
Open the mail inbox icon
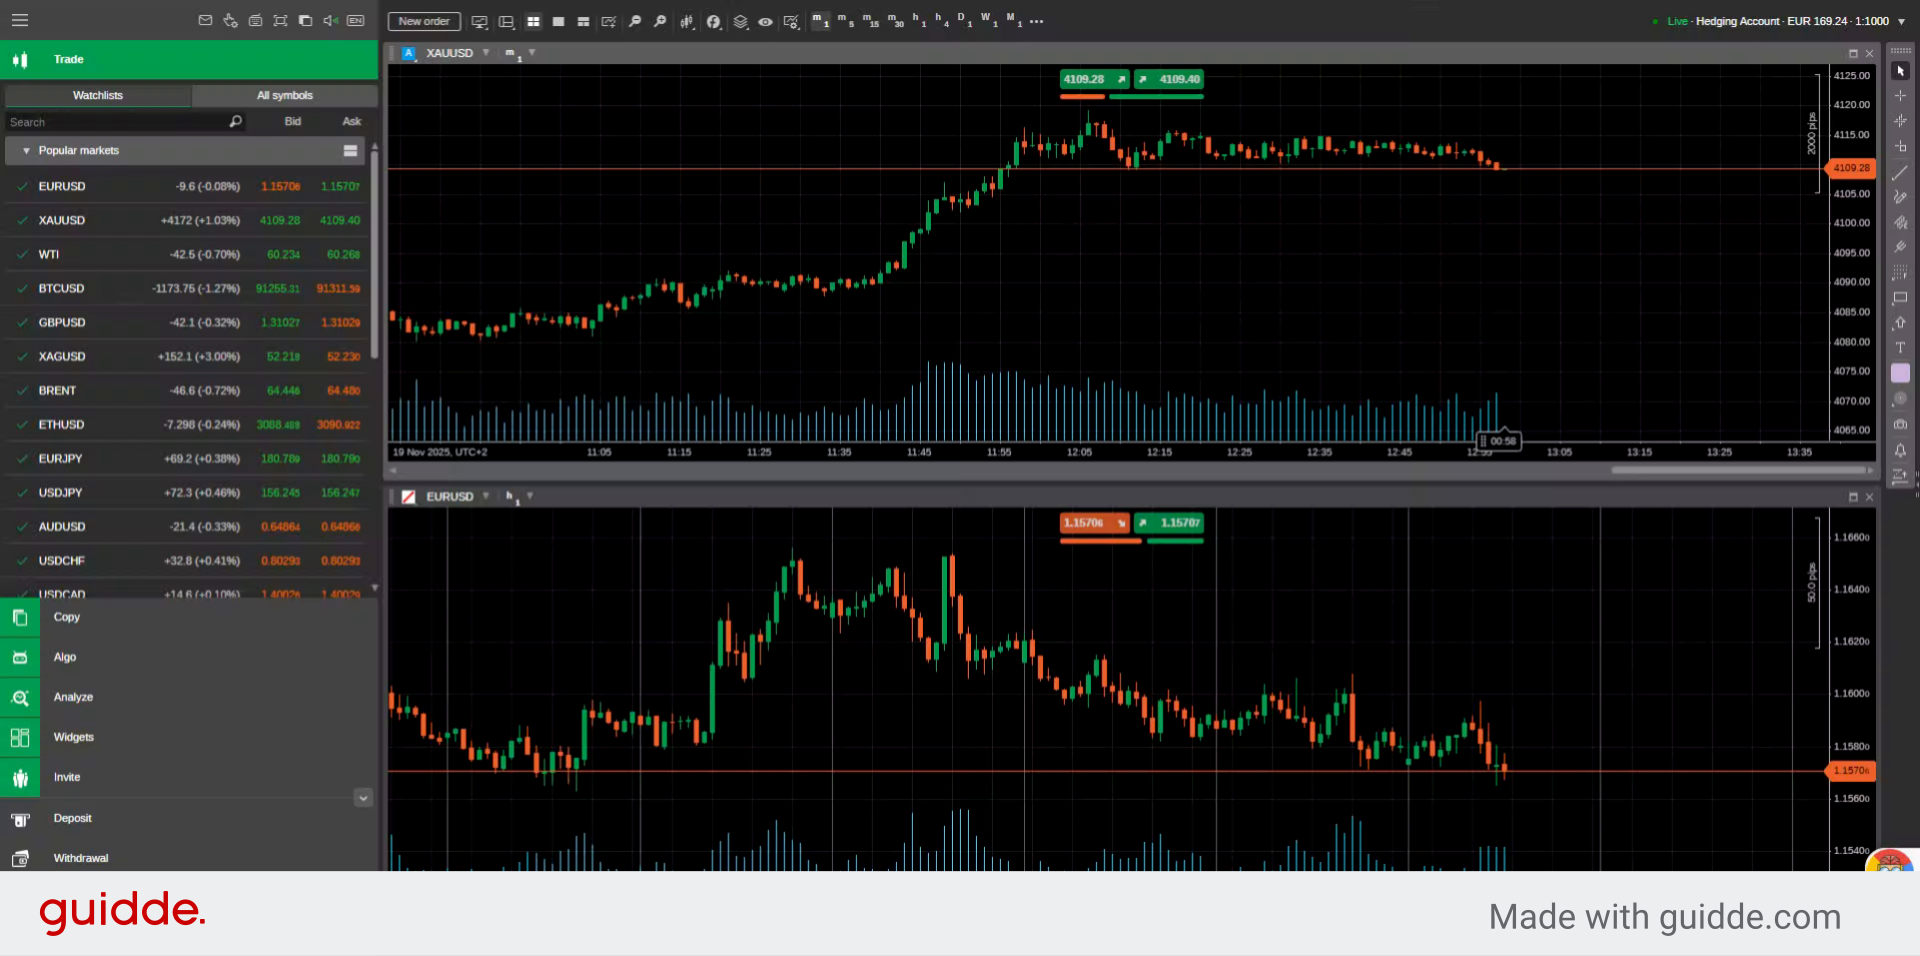(x=205, y=21)
